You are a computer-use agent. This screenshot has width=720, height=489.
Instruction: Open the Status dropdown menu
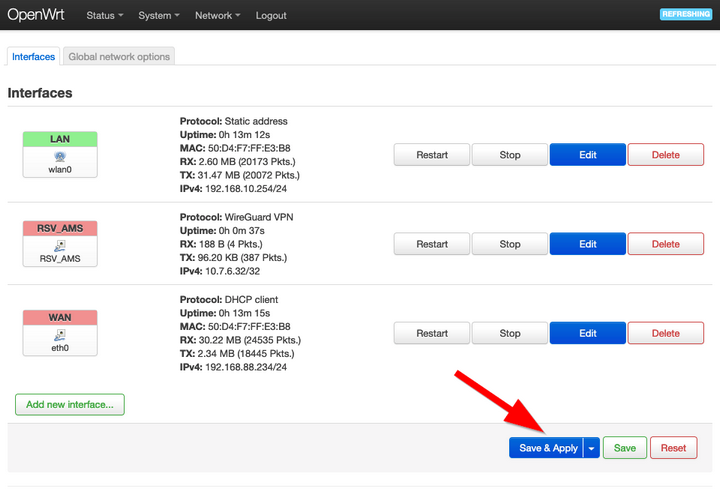105,16
